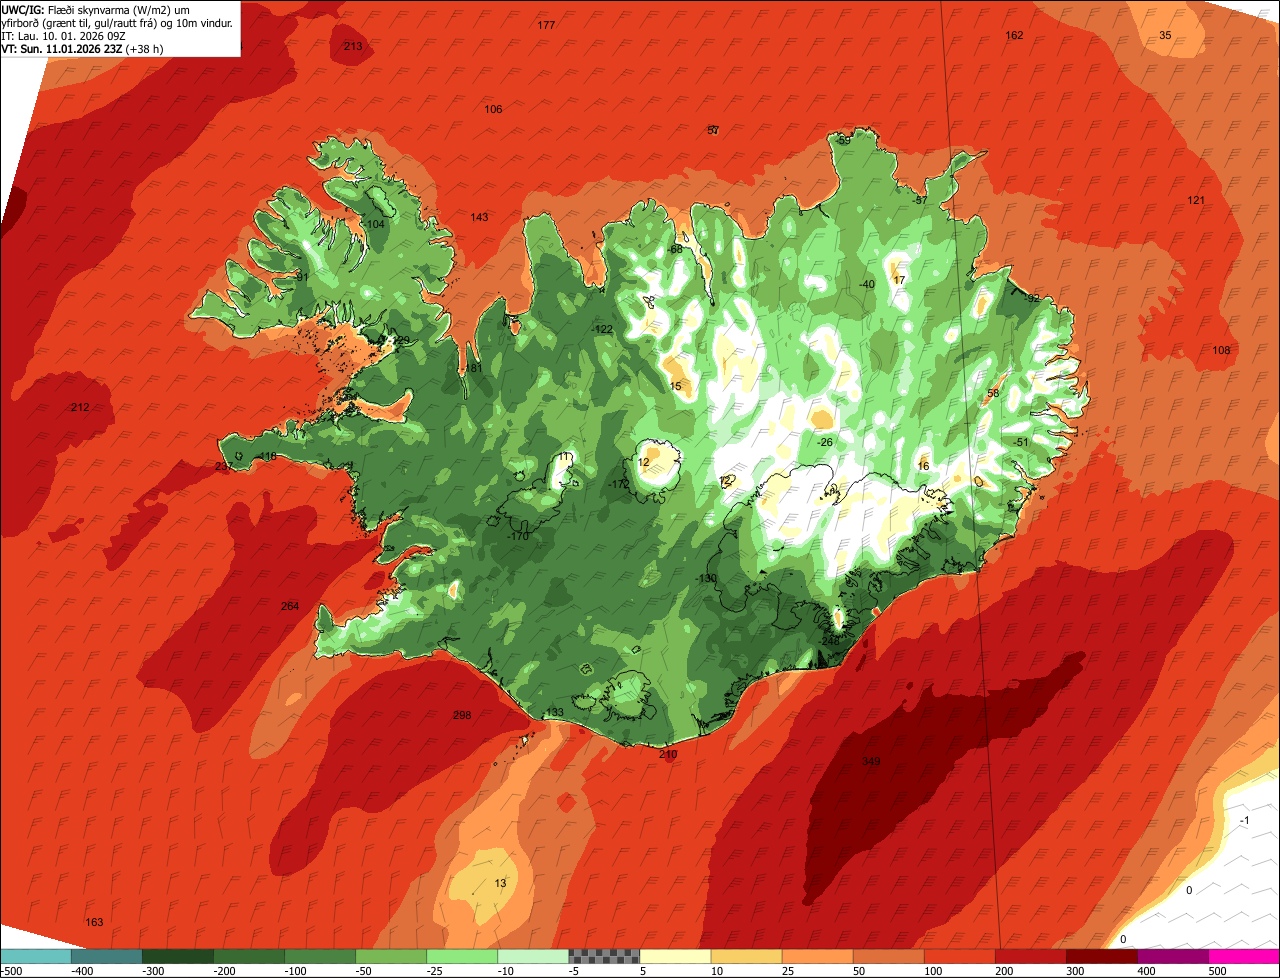Click the -25 to -10 bright green swatch

[x=461, y=956]
